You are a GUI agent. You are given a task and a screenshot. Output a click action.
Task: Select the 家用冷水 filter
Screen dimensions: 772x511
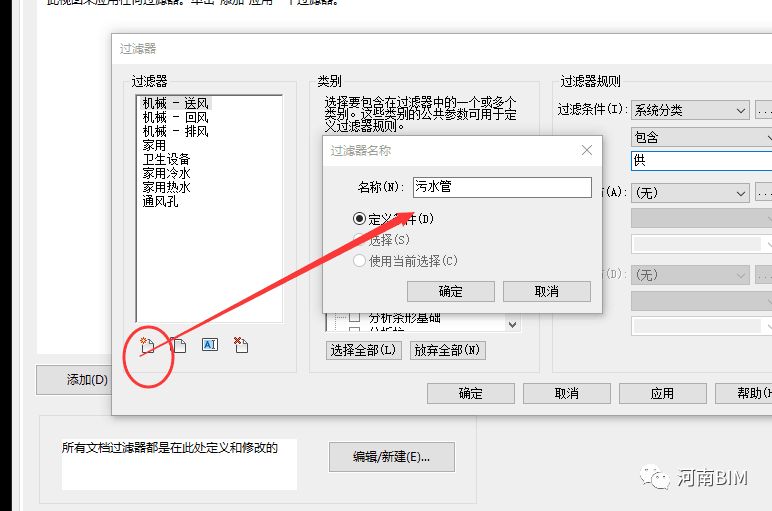click(x=166, y=173)
